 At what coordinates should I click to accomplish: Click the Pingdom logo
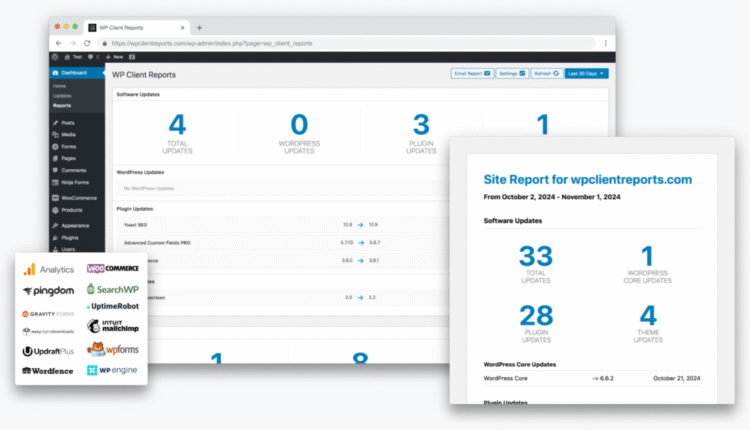click(48, 291)
